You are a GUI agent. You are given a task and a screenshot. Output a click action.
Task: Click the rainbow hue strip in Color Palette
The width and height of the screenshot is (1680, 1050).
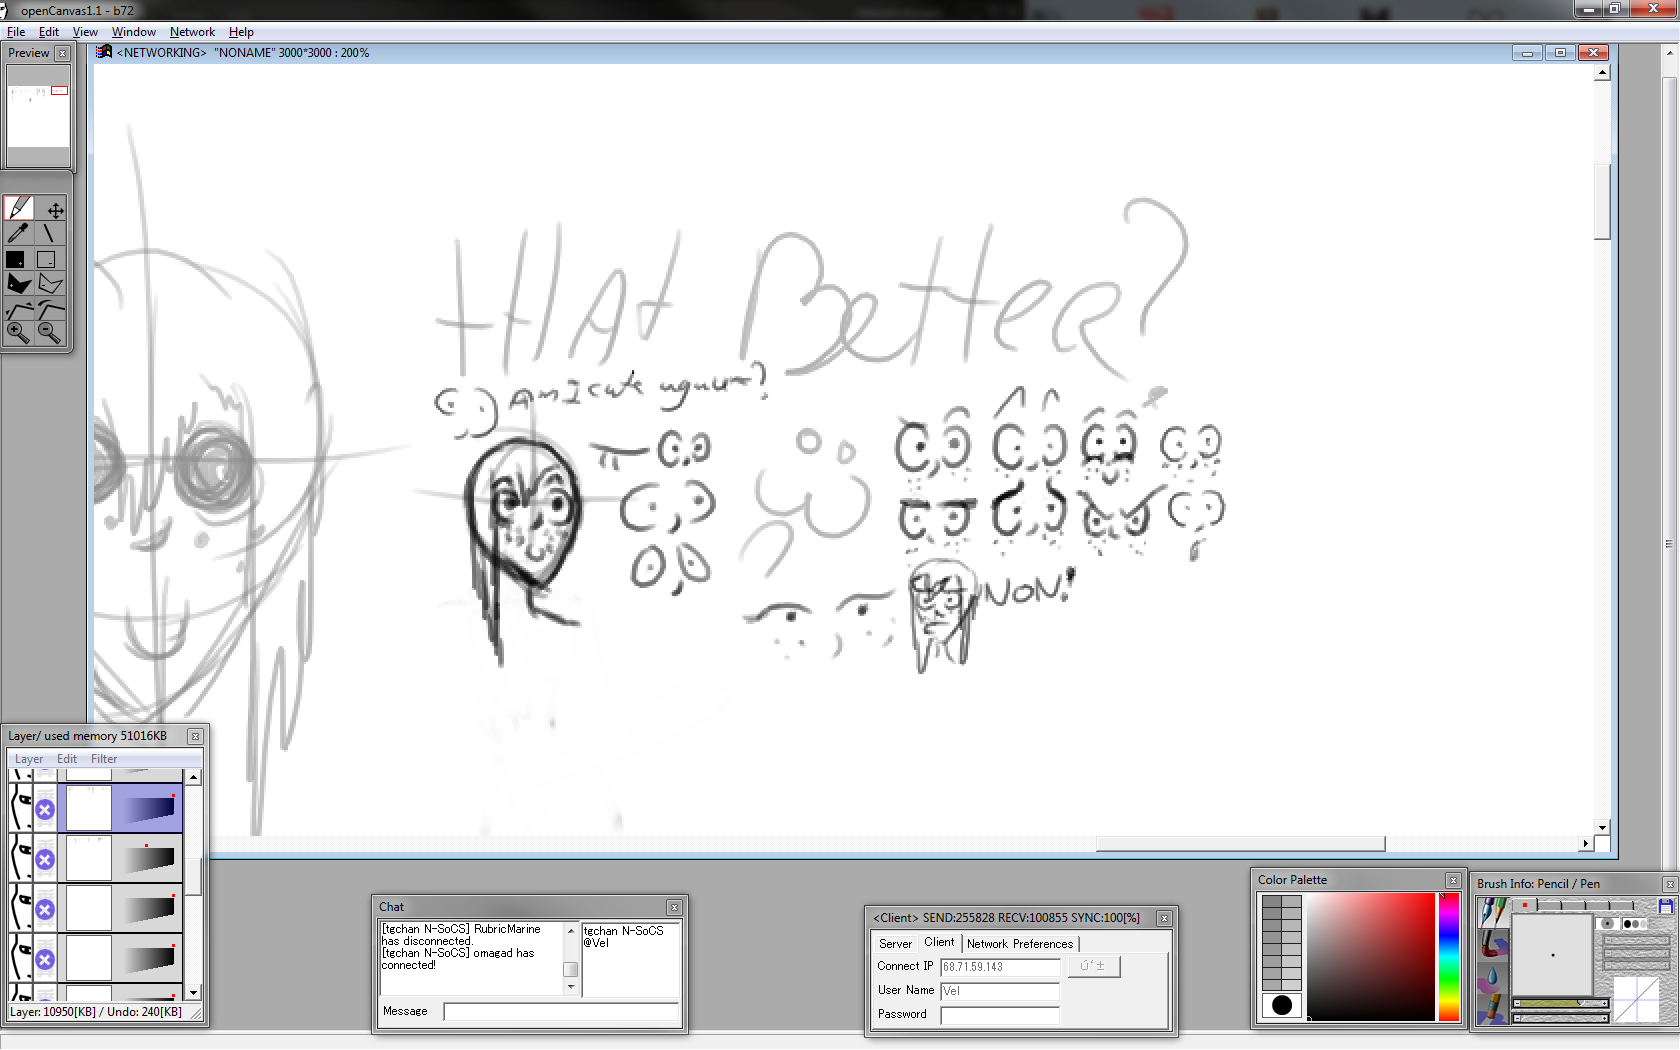tap(1448, 957)
